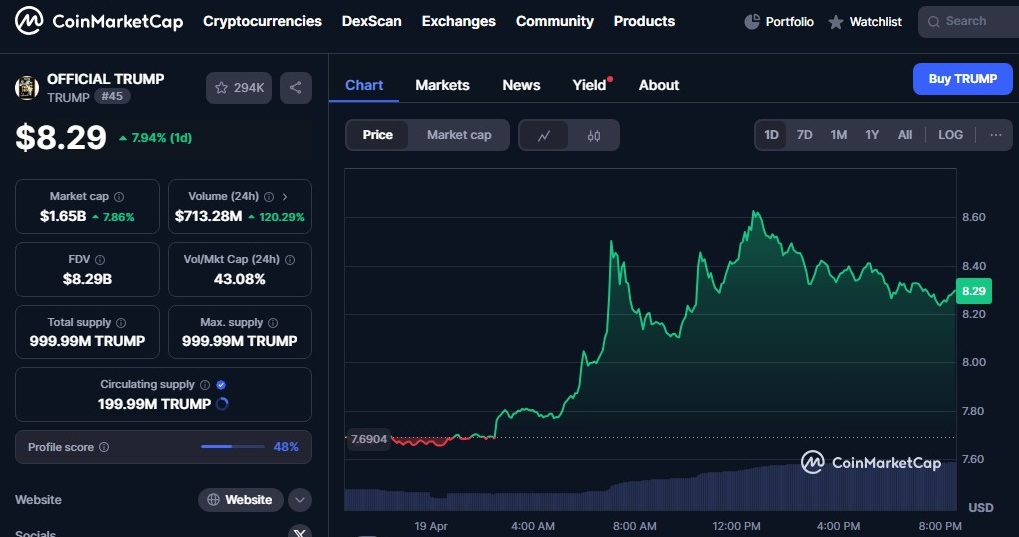The width and height of the screenshot is (1019, 537).
Task: Open the Cryptocurrencies menu
Action: coord(263,21)
